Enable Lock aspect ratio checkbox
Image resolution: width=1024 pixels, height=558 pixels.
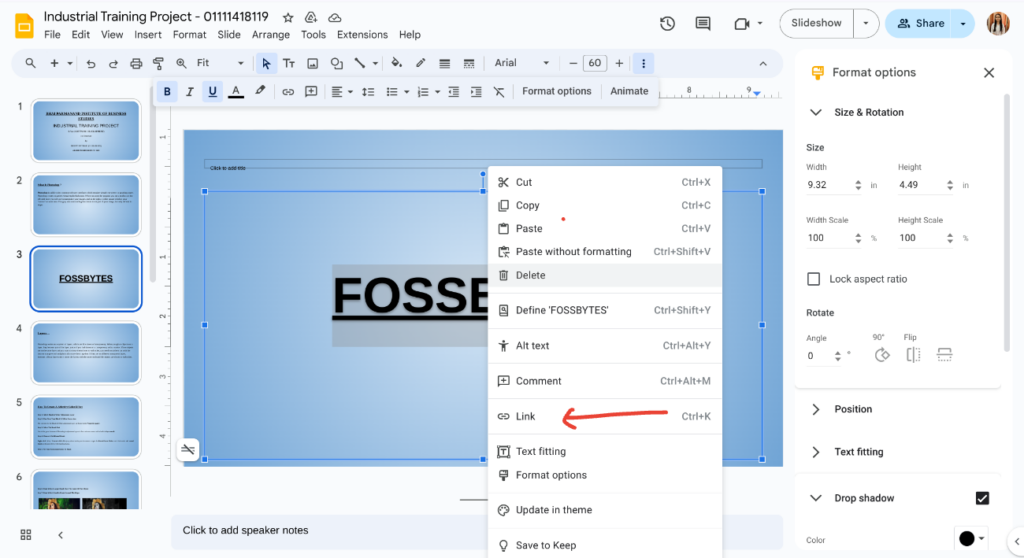click(x=813, y=279)
